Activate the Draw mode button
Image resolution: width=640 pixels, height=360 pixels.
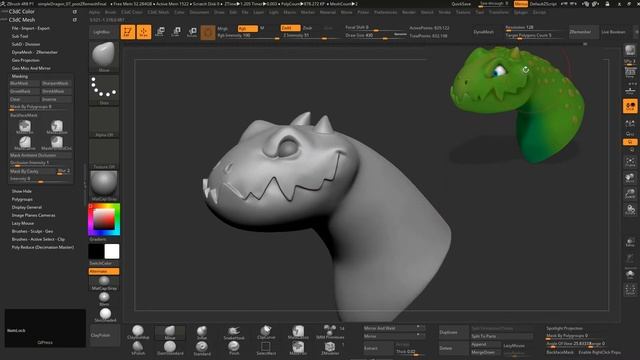[144, 32]
